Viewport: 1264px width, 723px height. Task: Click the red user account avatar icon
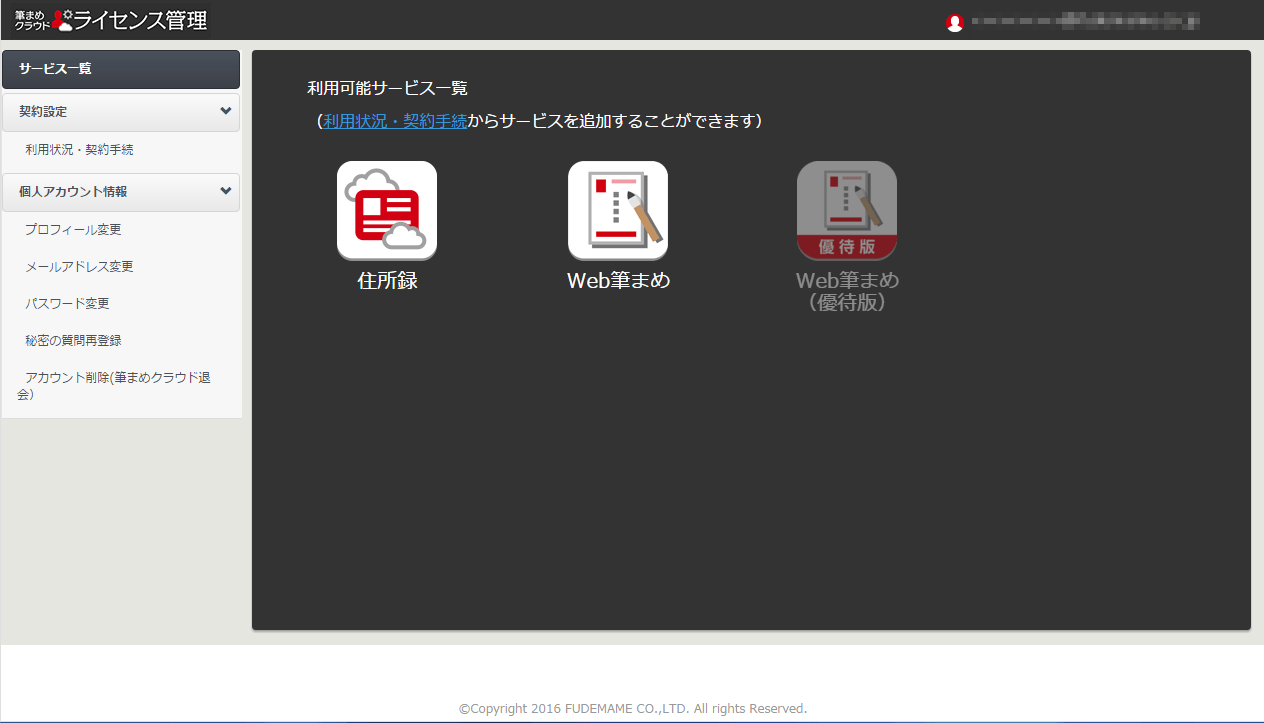pyautogui.click(x=955, y=22)
